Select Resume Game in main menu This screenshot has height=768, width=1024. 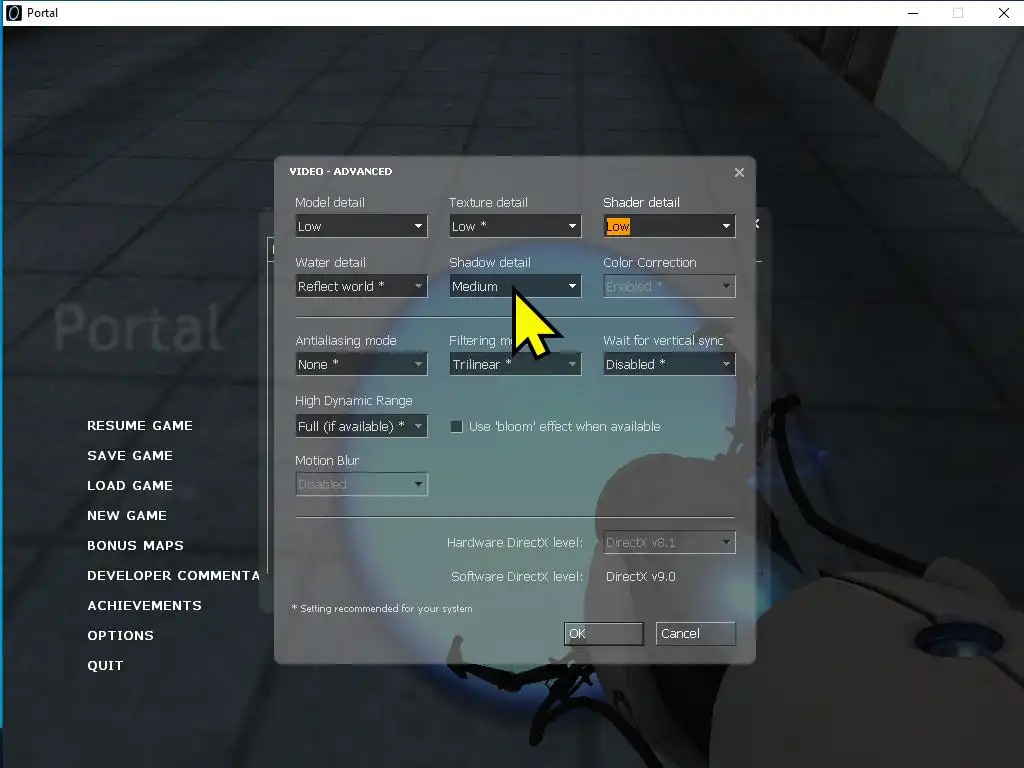[140, 426]
